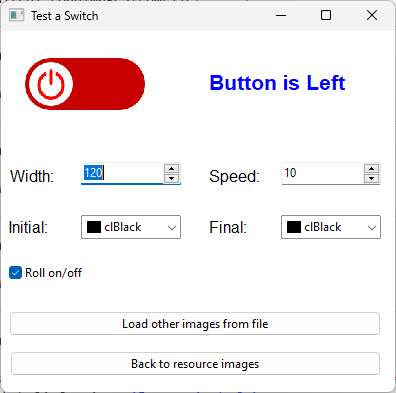Click the Initial black color swatch
Screen dimensions: 396x393
point(94,227)
